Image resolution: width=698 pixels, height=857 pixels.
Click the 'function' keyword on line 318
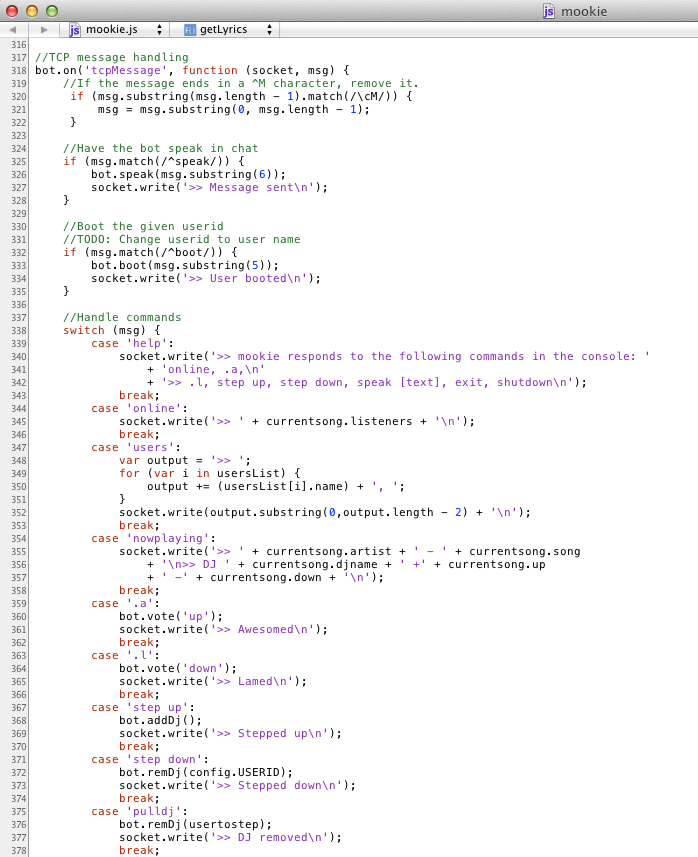210,71
